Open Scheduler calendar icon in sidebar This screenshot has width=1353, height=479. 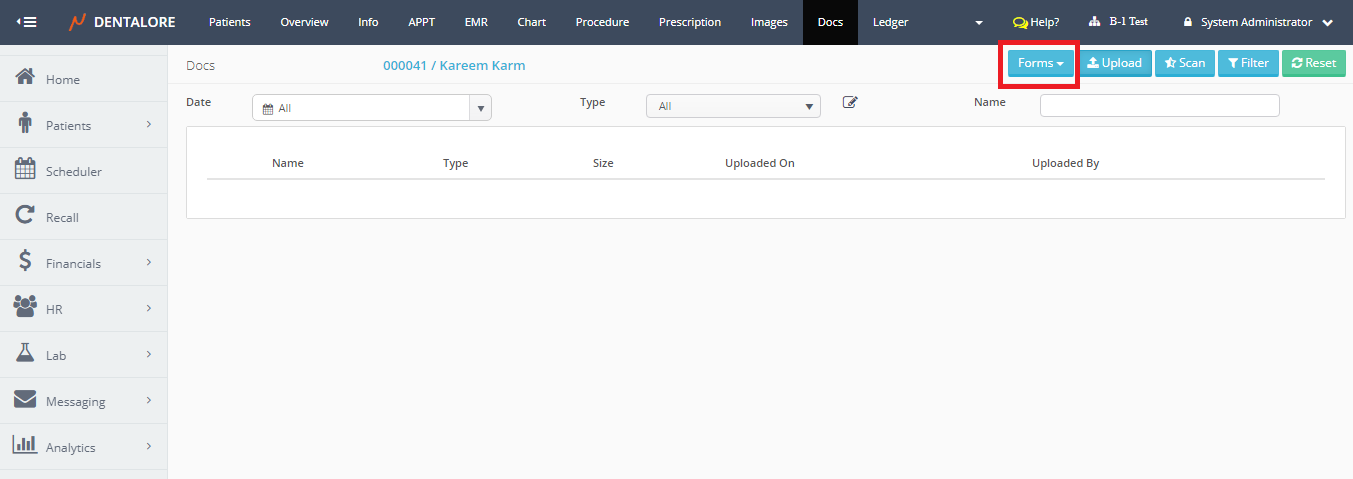26,170
